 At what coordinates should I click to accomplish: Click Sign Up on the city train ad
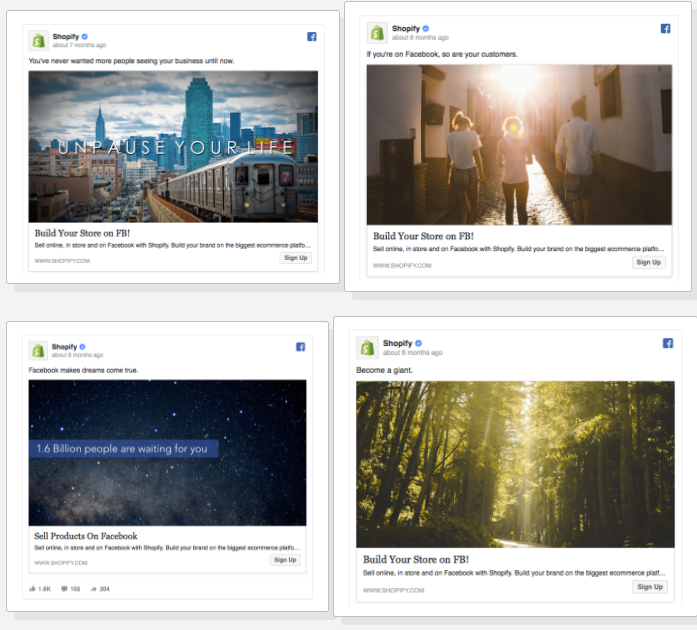(x=296, y=258)
